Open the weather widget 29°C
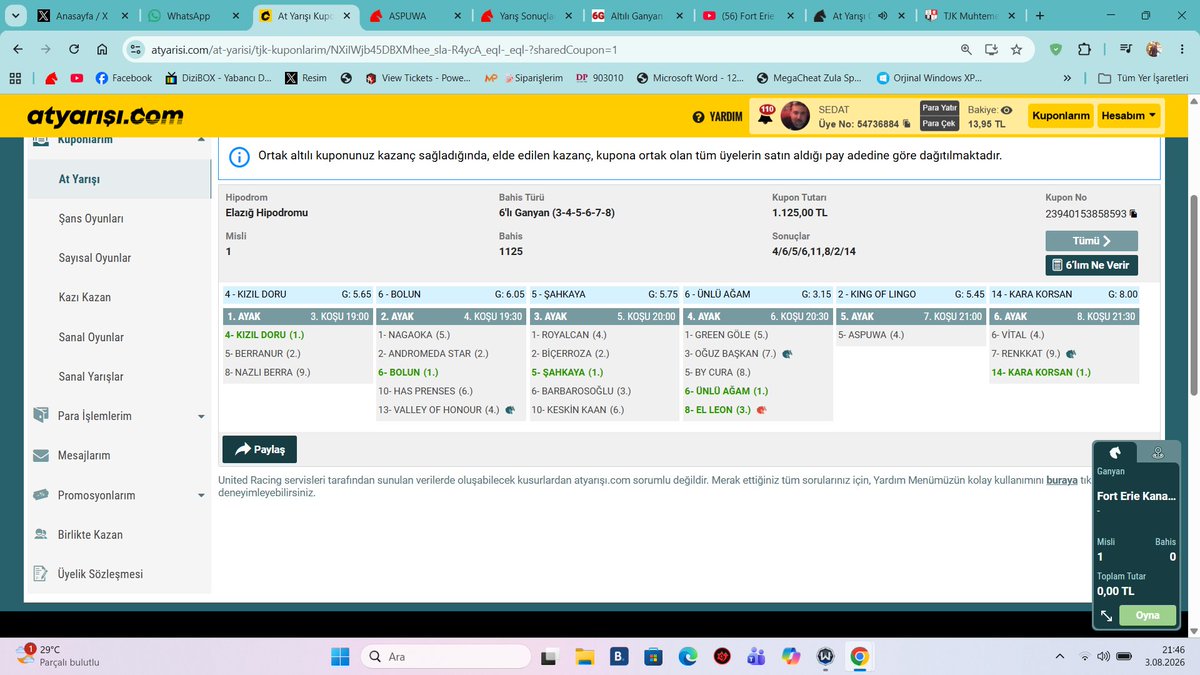Viewport: 1200px width, 675px height. coord(56,656)
